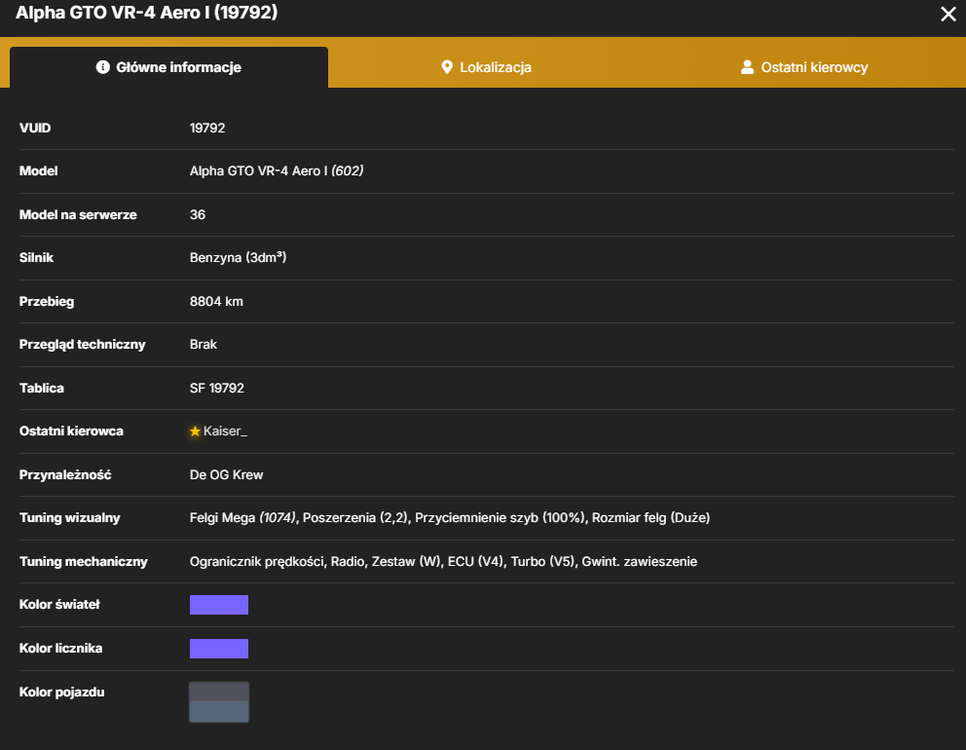Viewport: 966px width, 750px height.
Task: Click the mileage value 8804 km
Action: [x=216, y=301]
